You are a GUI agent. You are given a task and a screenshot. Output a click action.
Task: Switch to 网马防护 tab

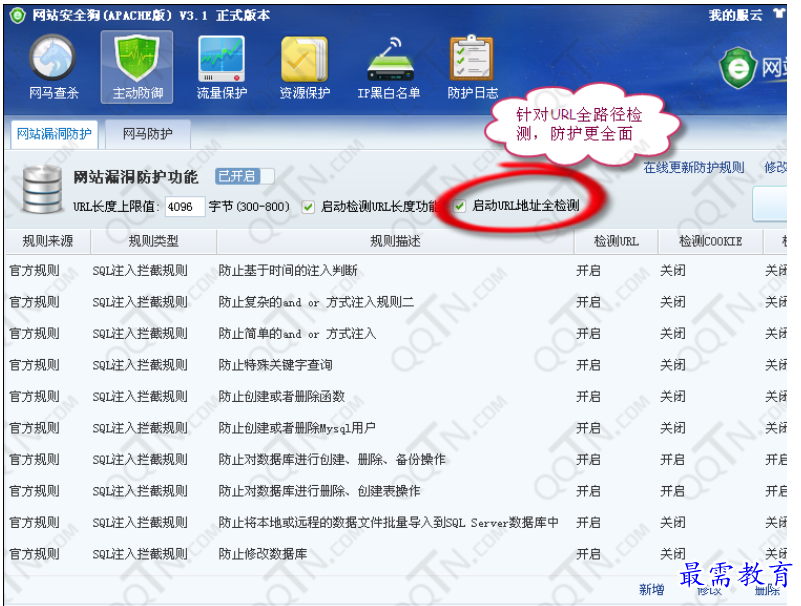(148, 134)
